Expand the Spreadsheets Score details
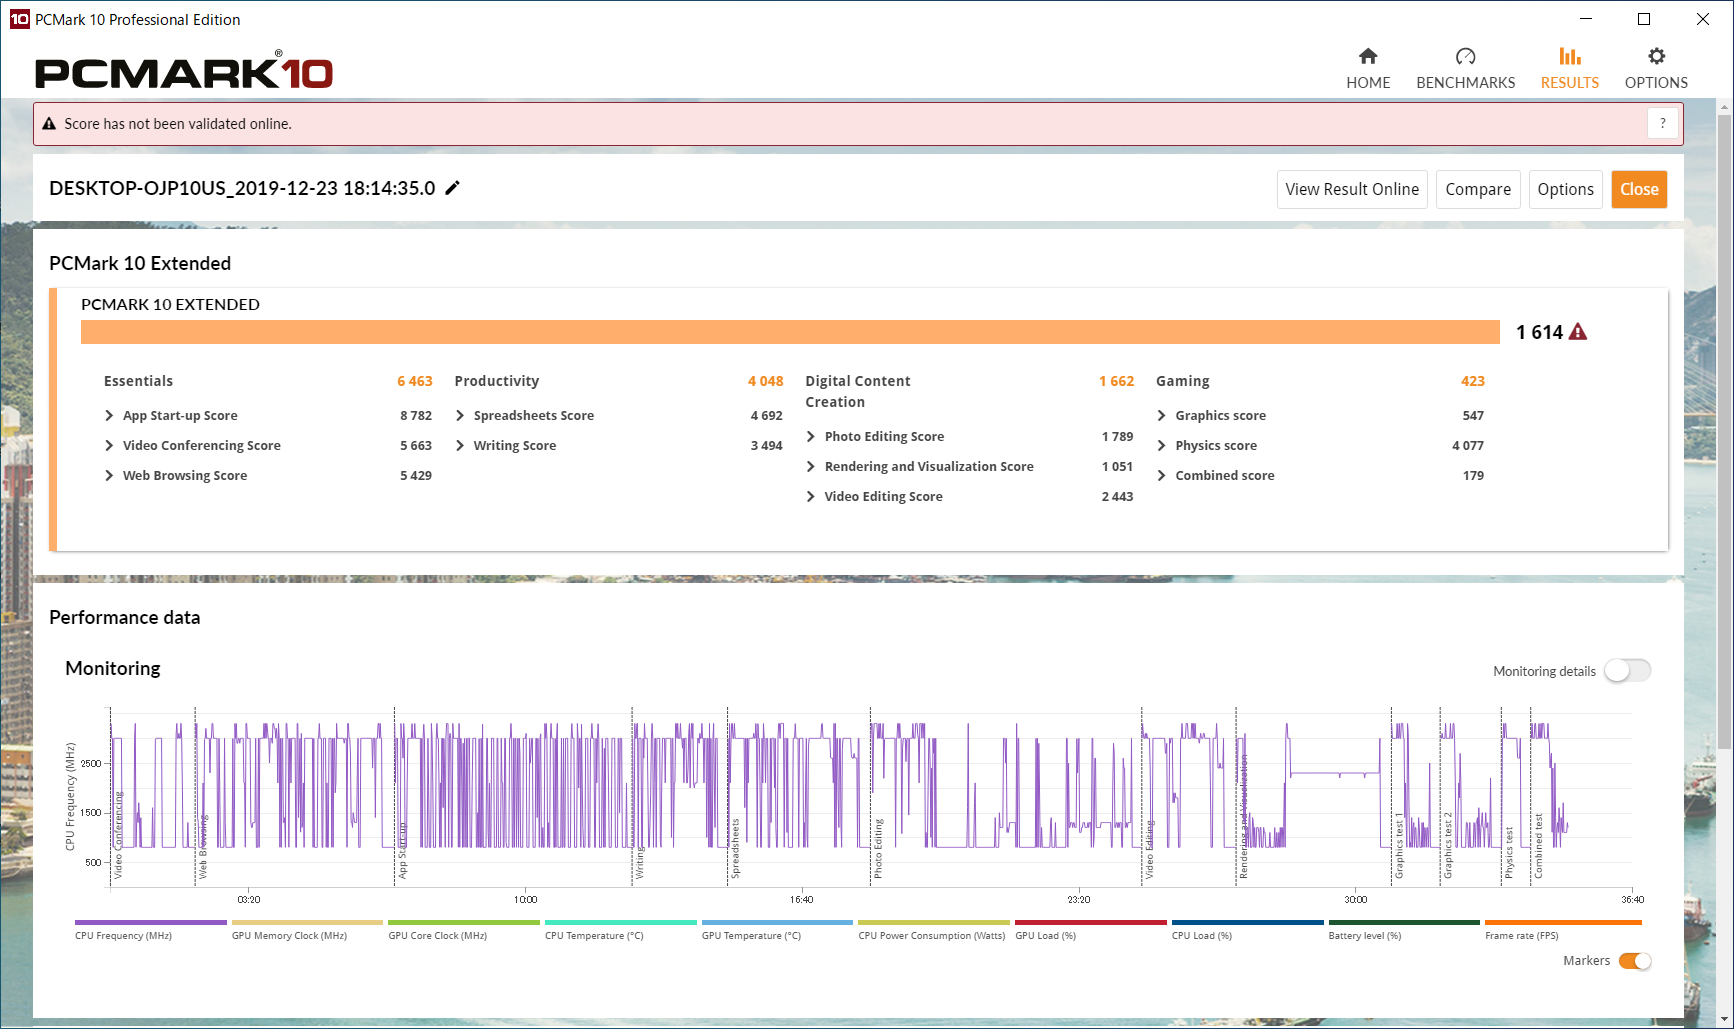 (x=460, y=416)
